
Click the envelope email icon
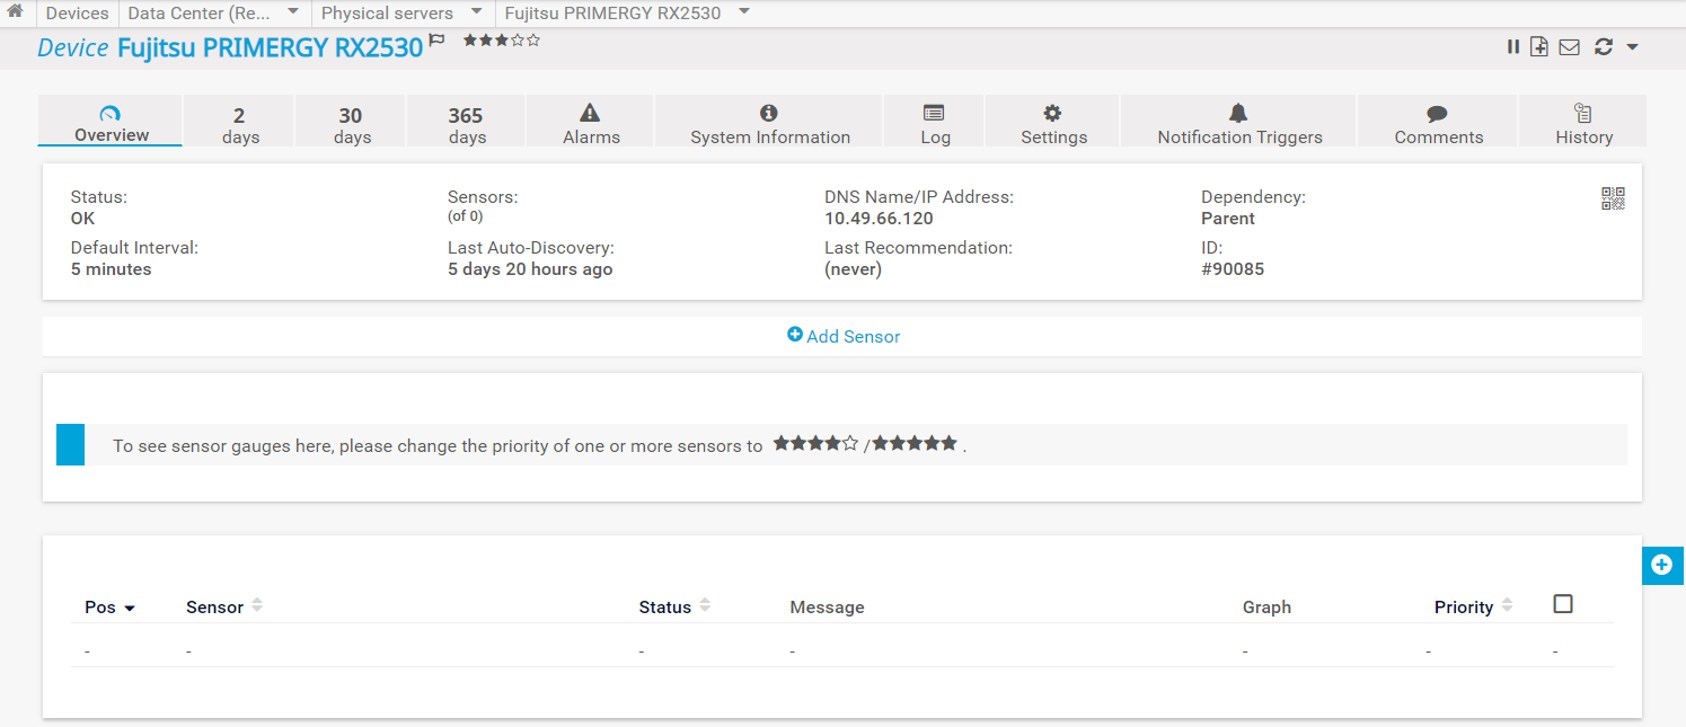[x=1569, y=47]
